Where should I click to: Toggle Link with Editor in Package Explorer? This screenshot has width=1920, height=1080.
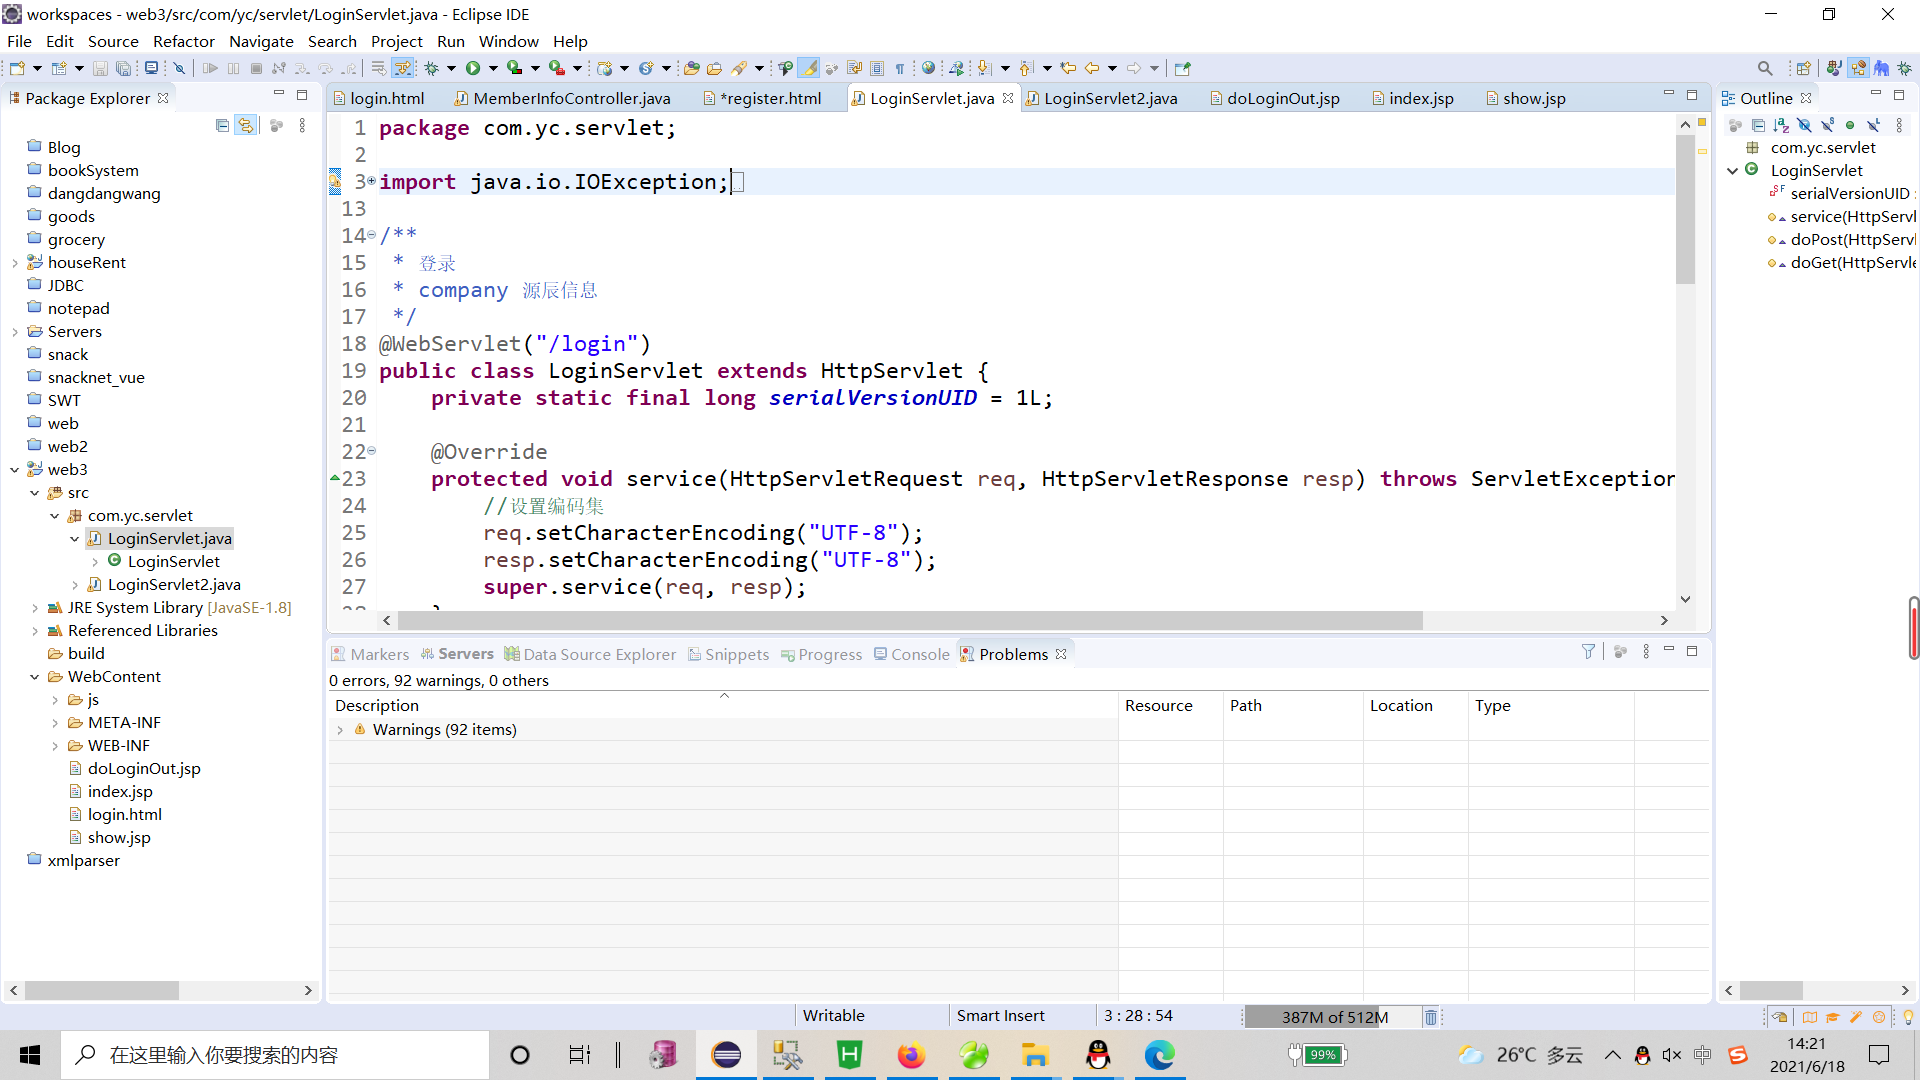click(x=246, y=125)
